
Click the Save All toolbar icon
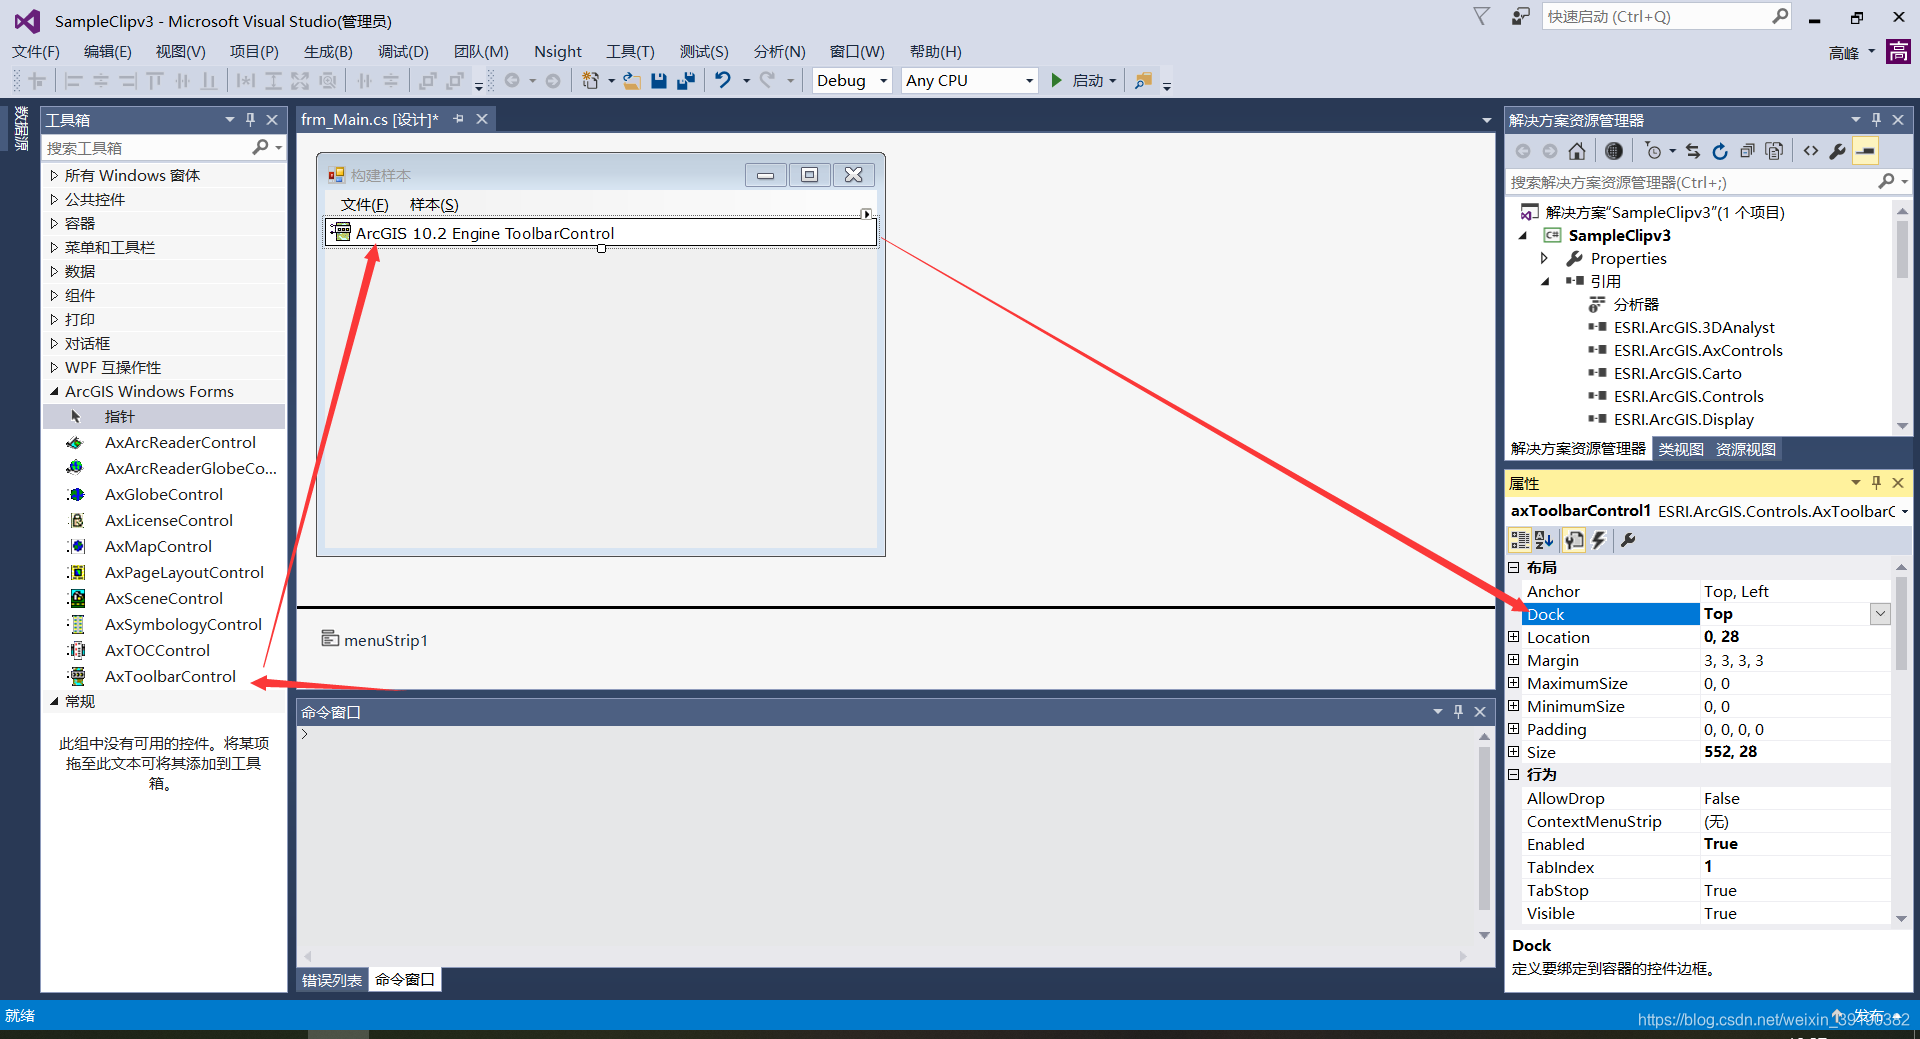686,81
